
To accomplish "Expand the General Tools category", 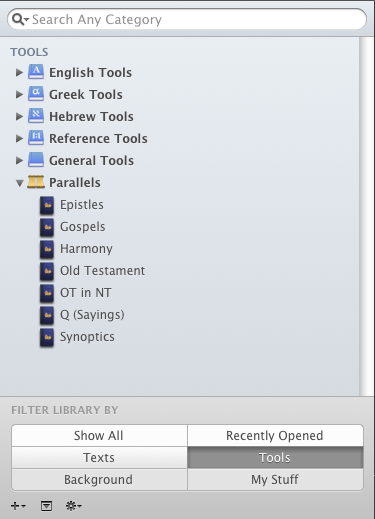I will point(19,160).
